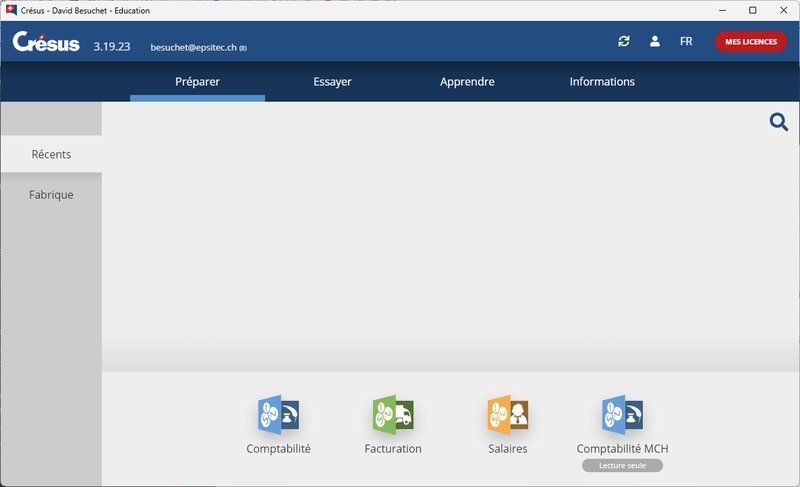Select Récents in the sidebar
800x487 pixels.
(51, 154)
